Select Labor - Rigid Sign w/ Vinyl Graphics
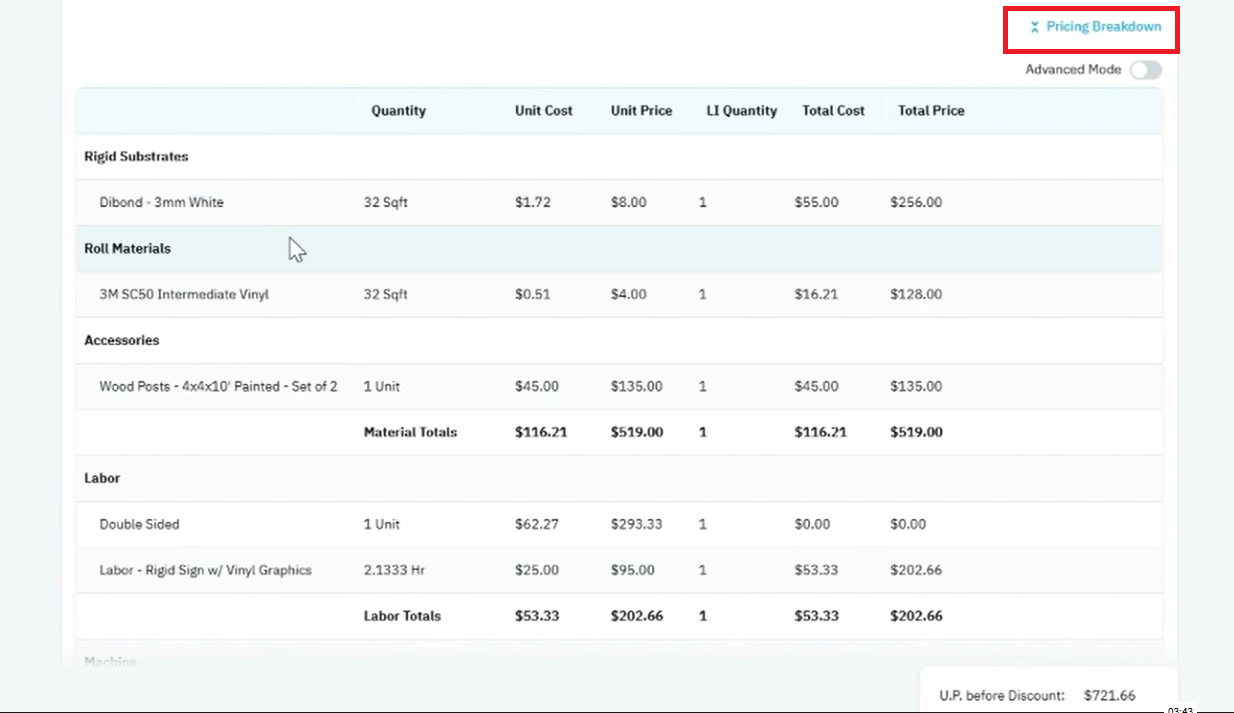The height and width of the screenshot is (713, 1234). click(x=619, y=571)
